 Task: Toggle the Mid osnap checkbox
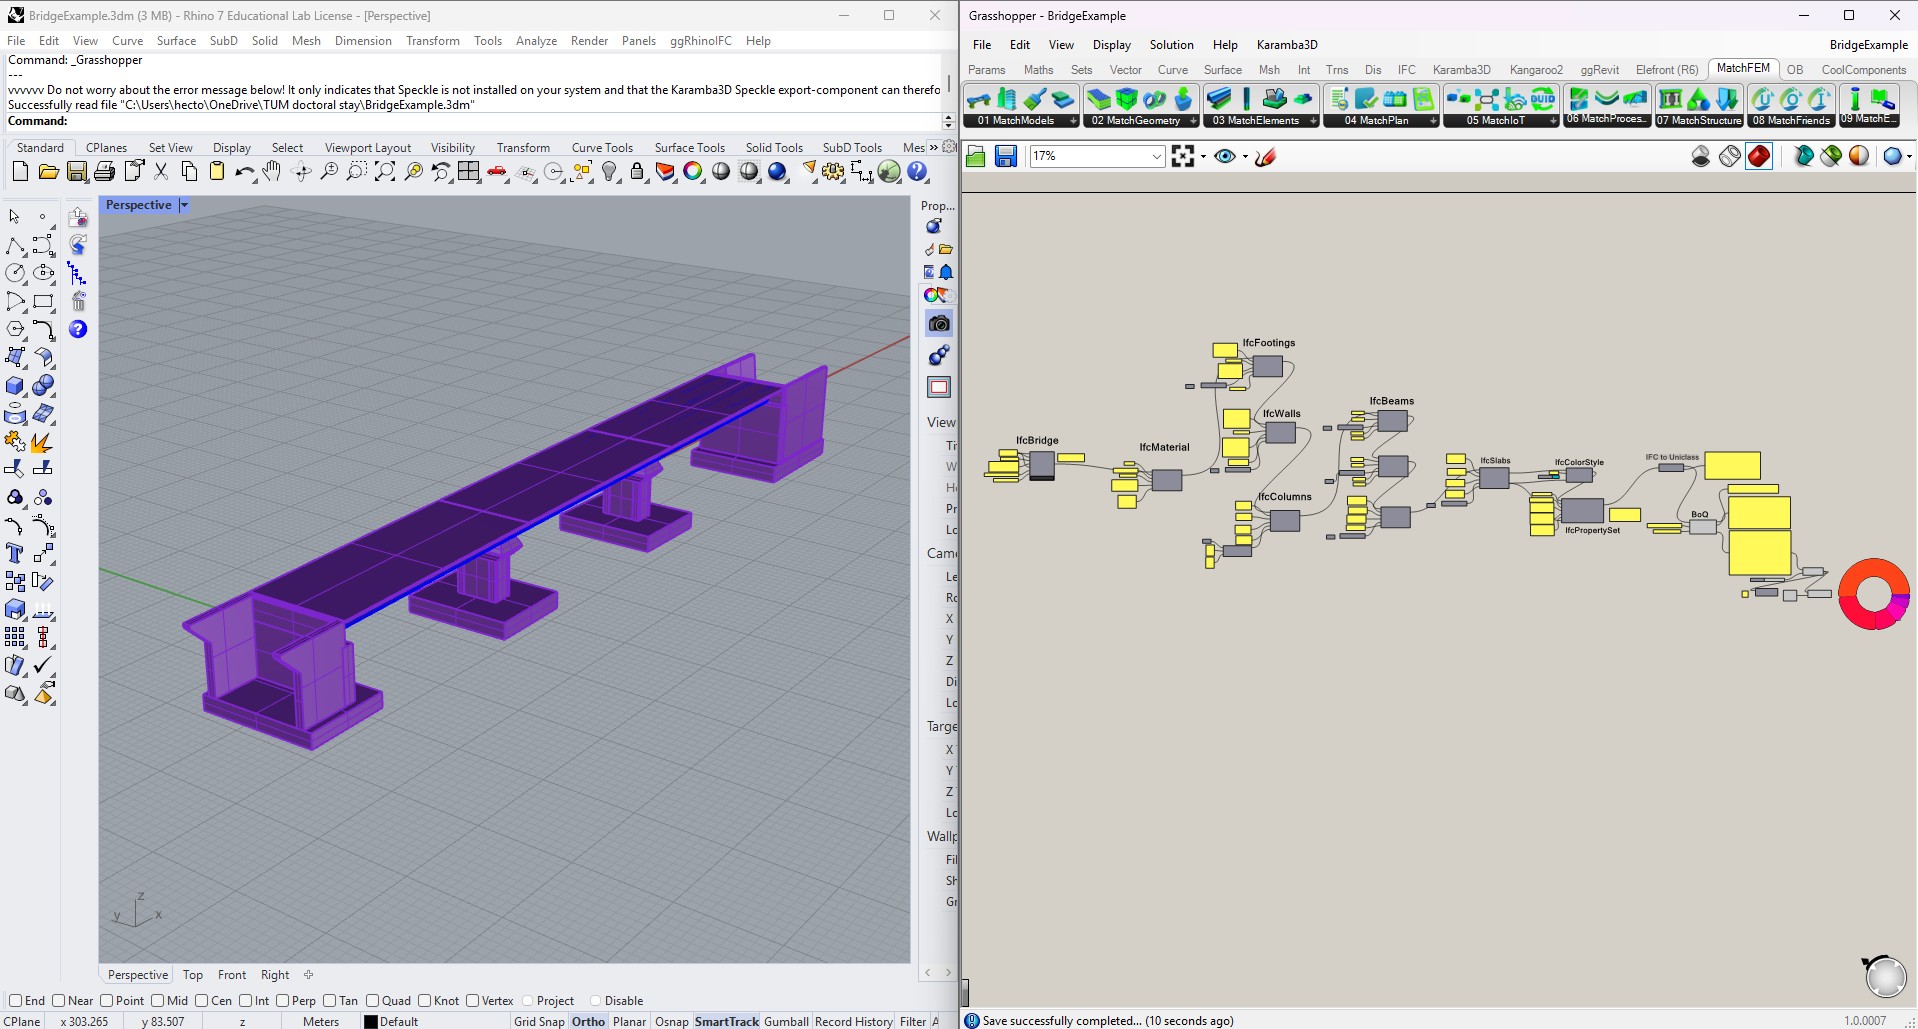[x=158, y=1001]
